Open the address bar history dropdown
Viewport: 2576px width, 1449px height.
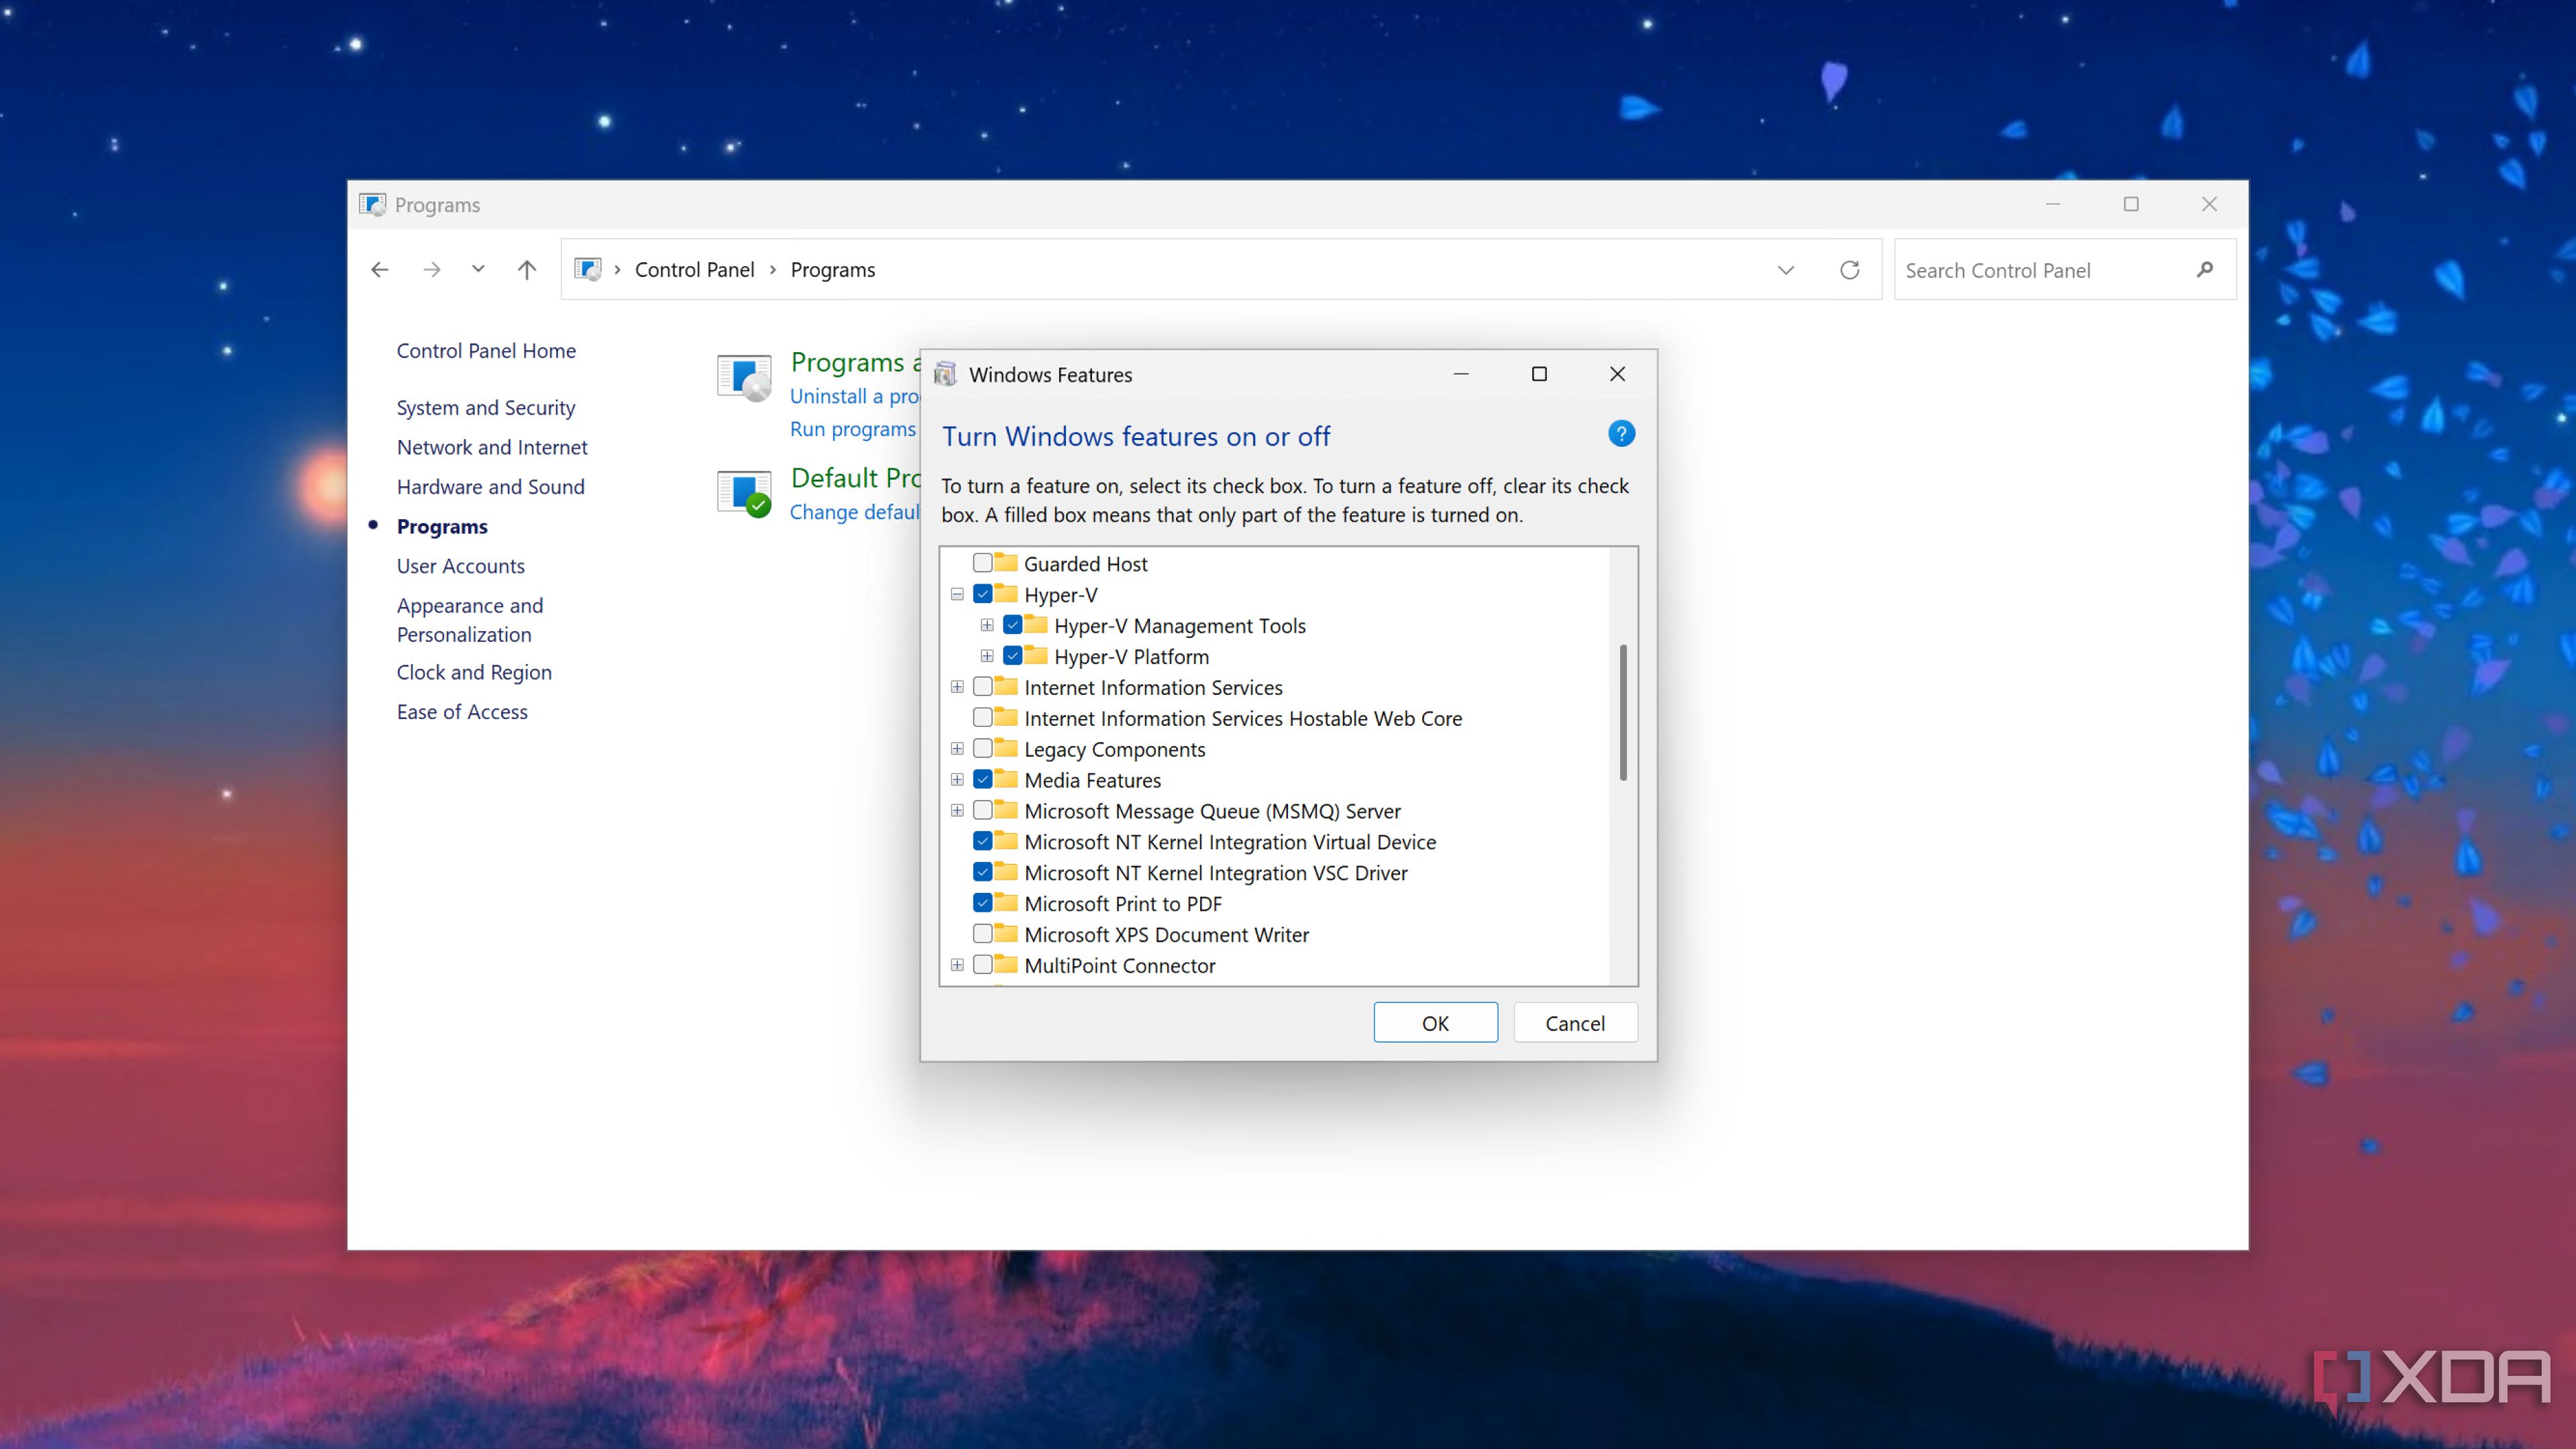tap(1786, 270)
